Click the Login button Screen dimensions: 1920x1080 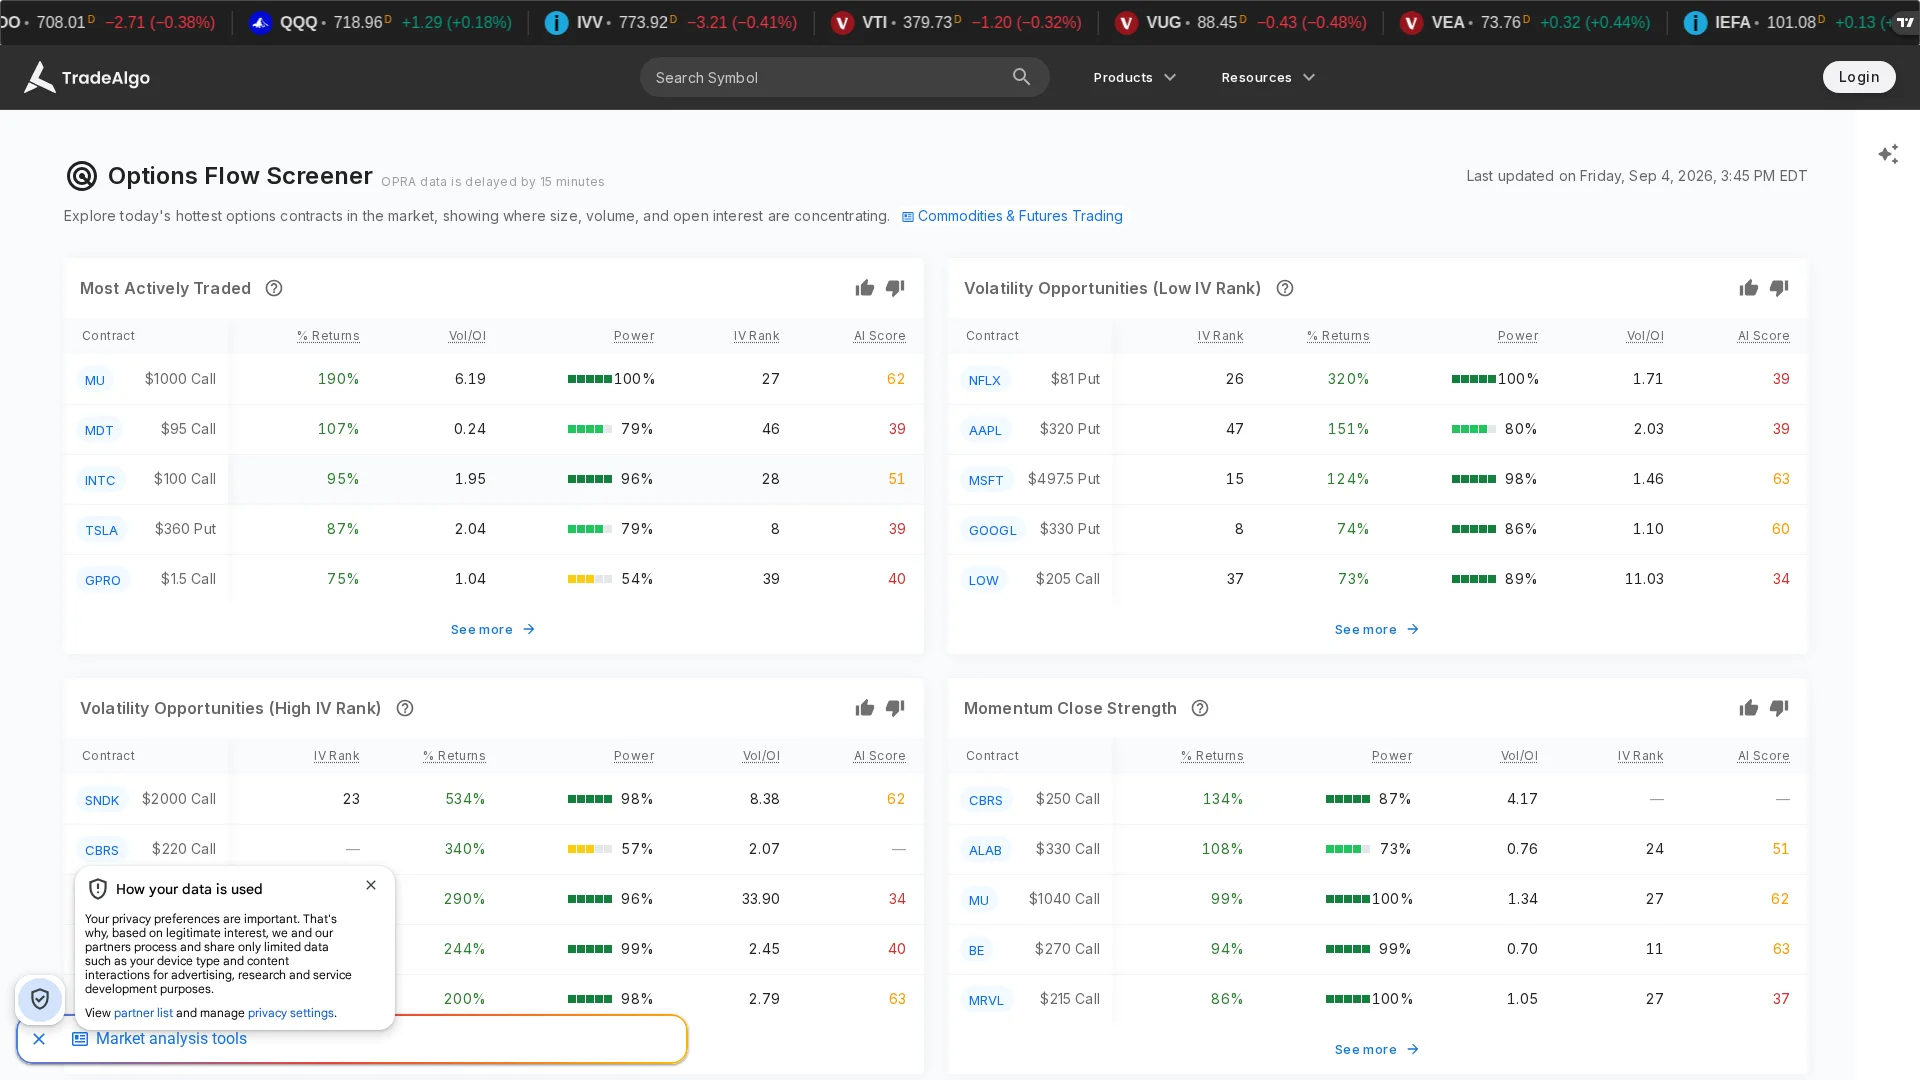pyautogui.click(x=1859, y=77)
